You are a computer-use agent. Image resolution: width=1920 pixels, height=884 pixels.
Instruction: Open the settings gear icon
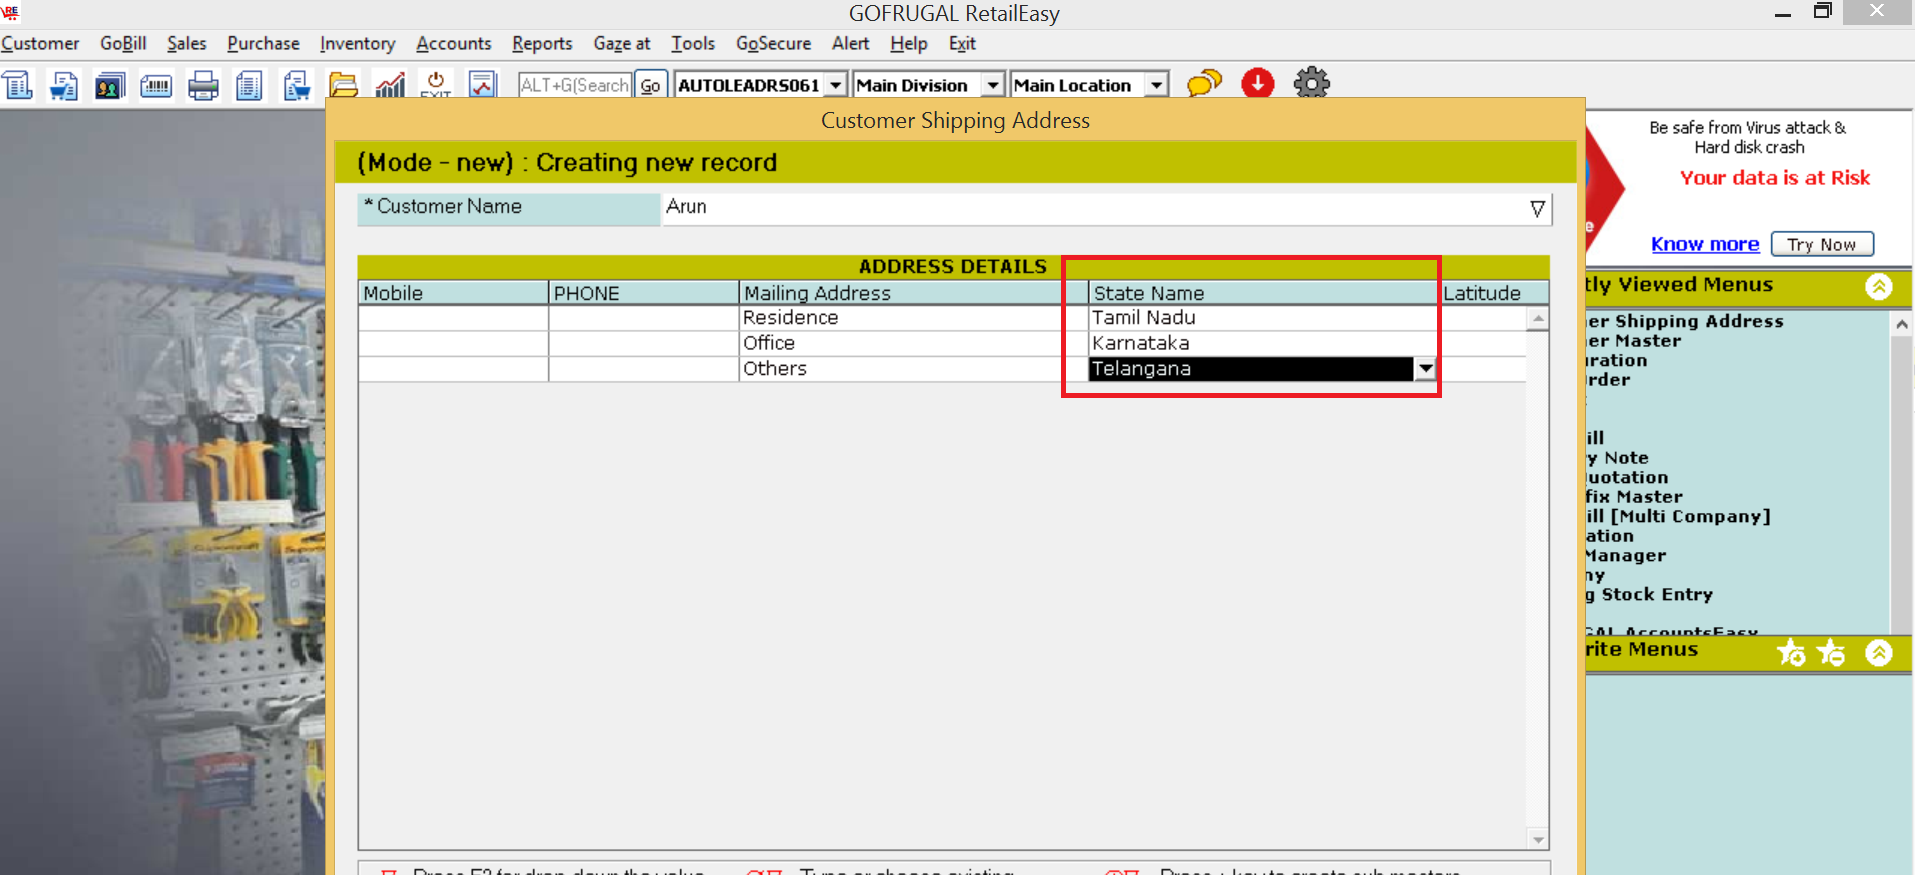pos(1312,83)
